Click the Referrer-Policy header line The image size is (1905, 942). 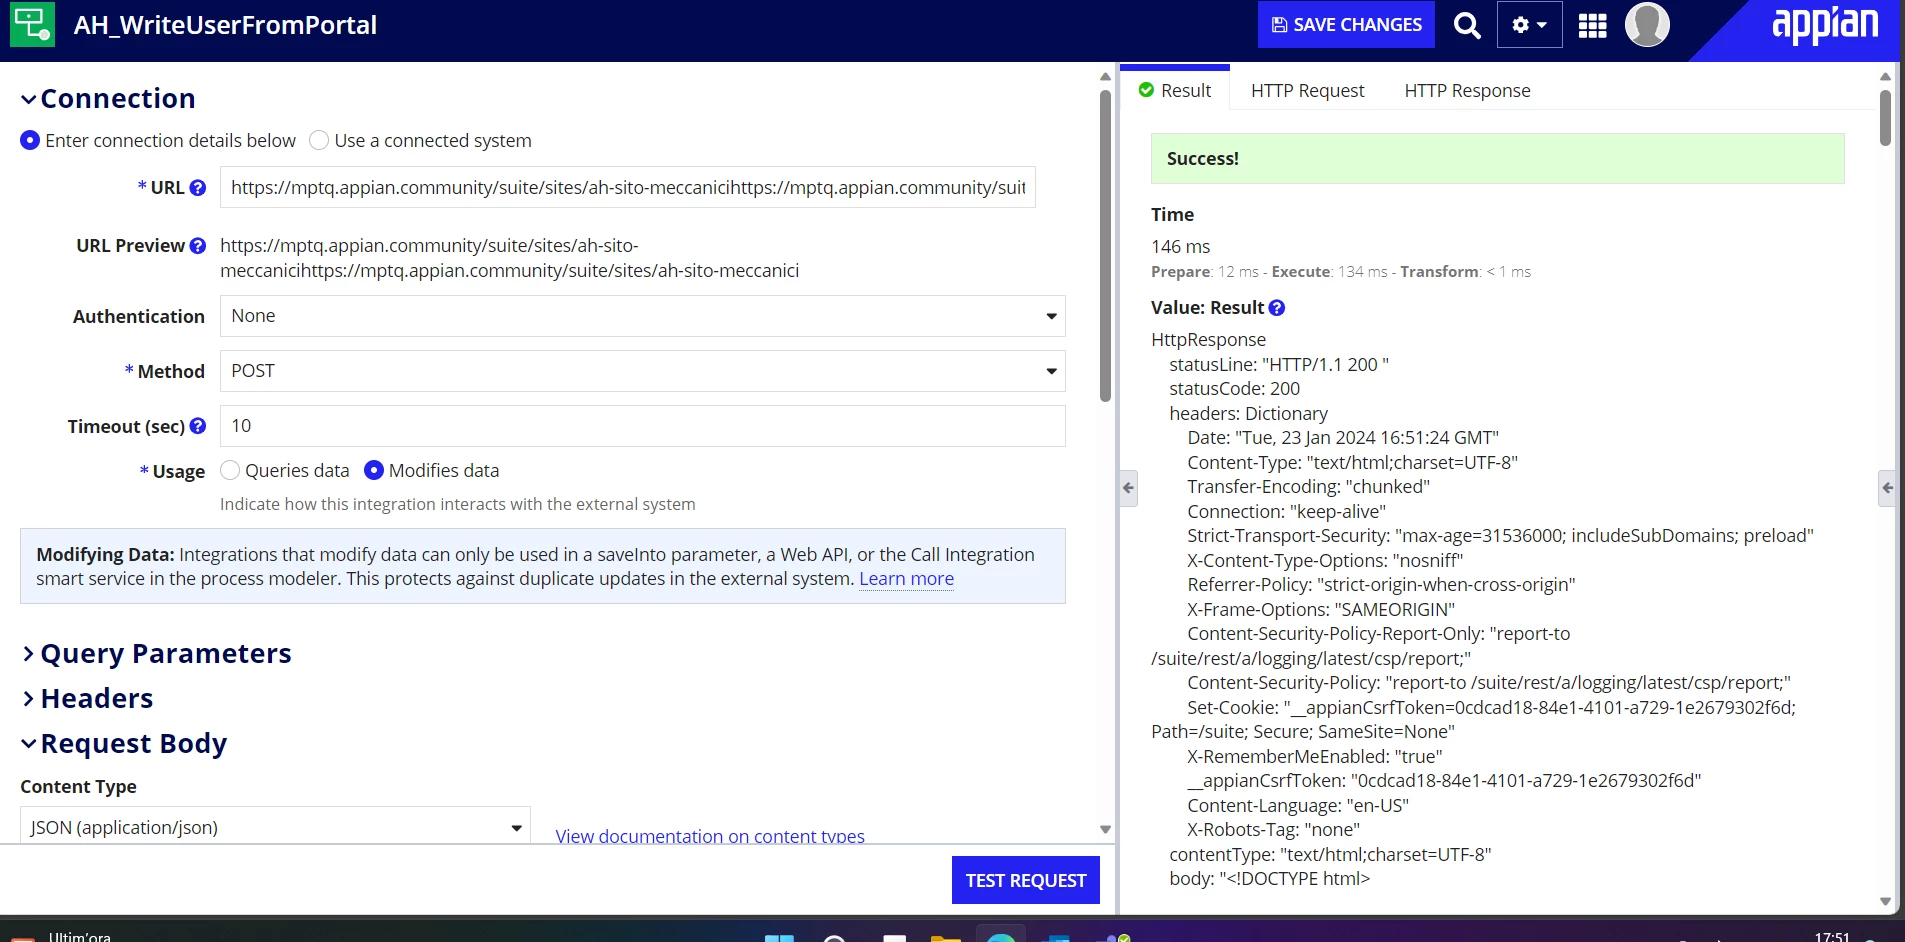[x=1381, y=585]
